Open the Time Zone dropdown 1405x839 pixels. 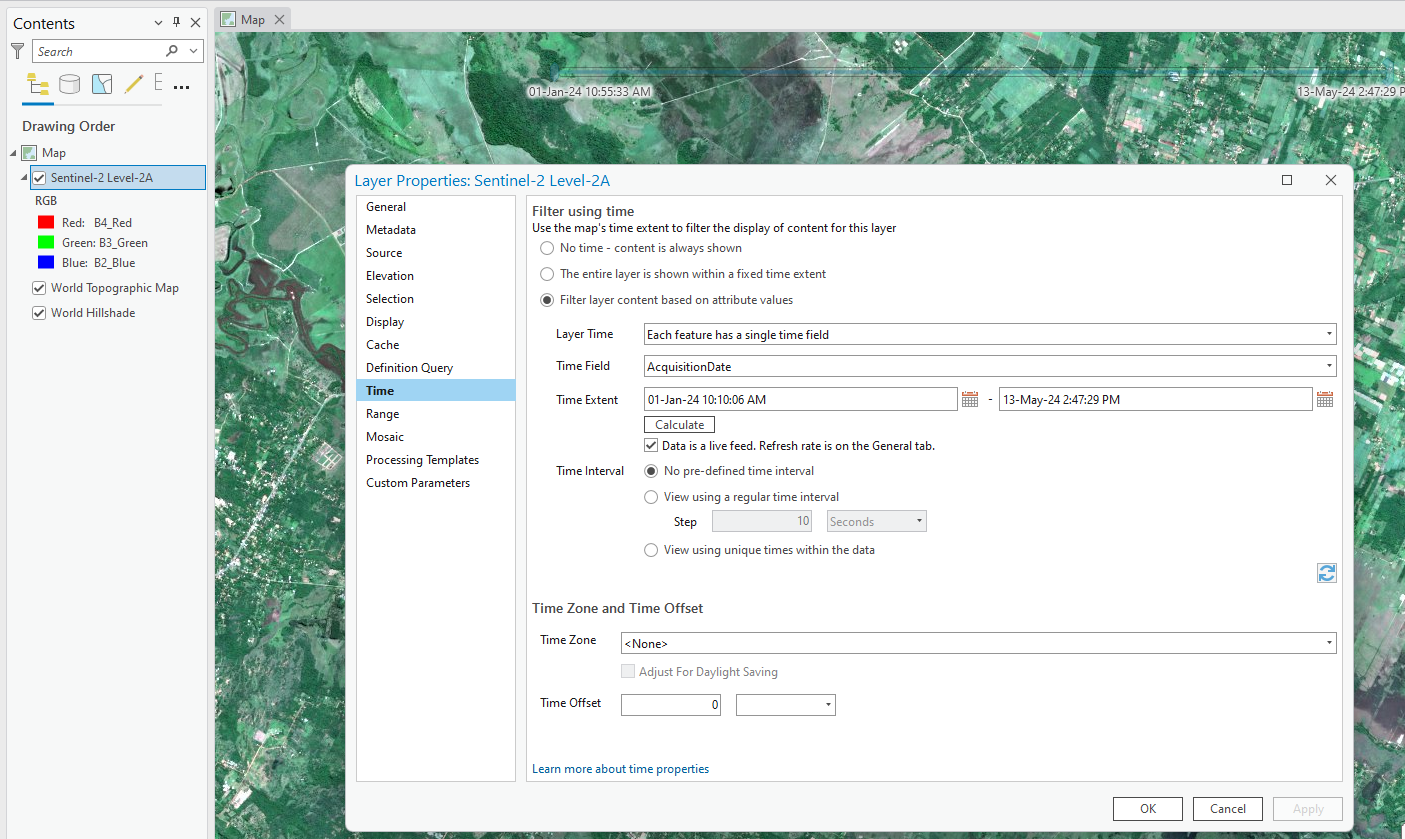pos(1328,643)
